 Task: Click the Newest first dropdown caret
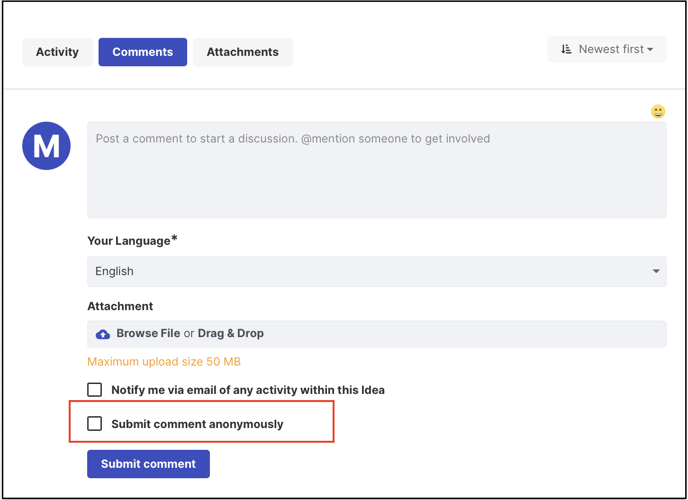click(650, 50)
